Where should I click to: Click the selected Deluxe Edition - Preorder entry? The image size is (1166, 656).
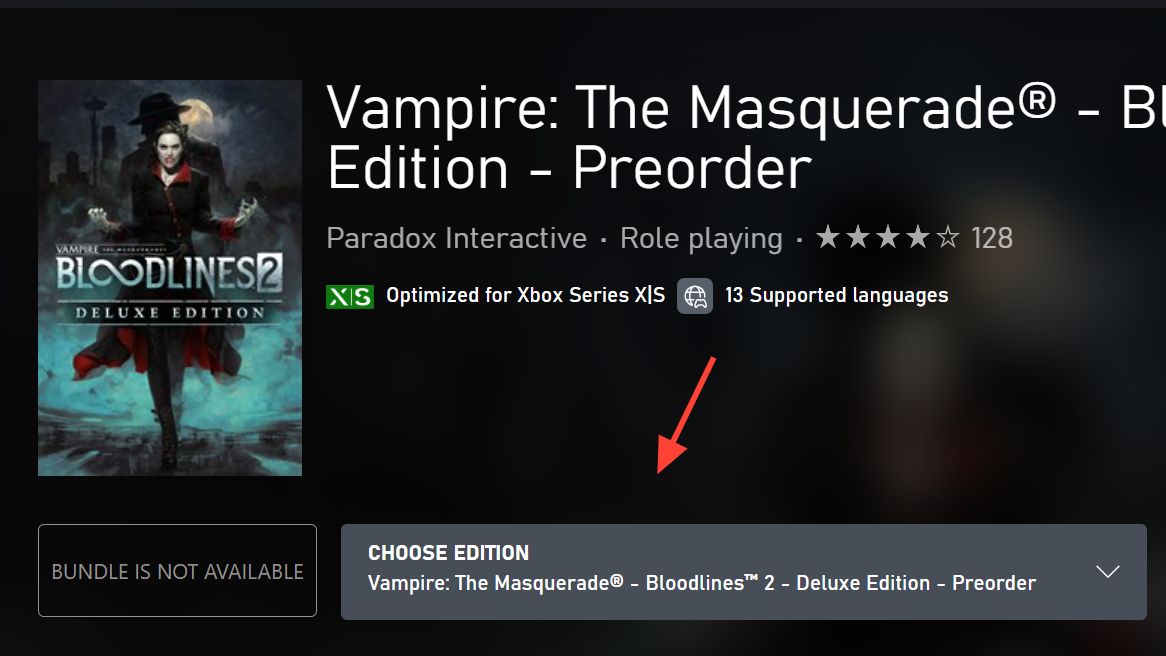click(701, 583)
